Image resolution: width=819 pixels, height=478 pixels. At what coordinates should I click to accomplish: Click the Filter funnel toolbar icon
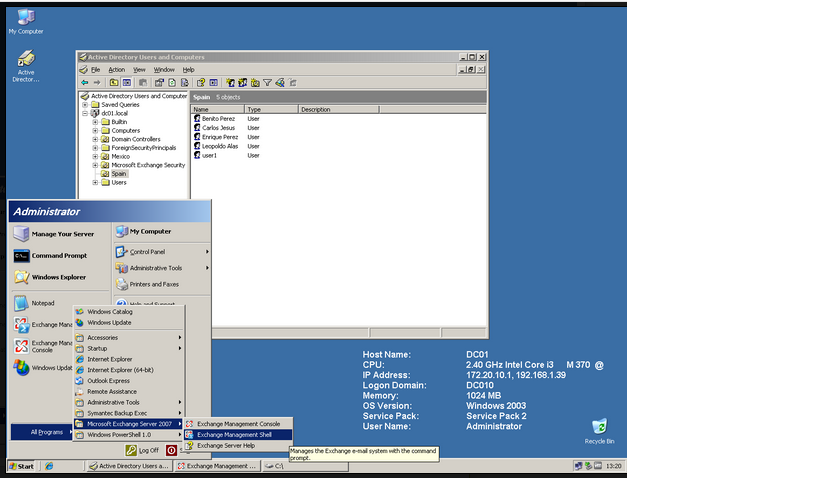[267, 83]
